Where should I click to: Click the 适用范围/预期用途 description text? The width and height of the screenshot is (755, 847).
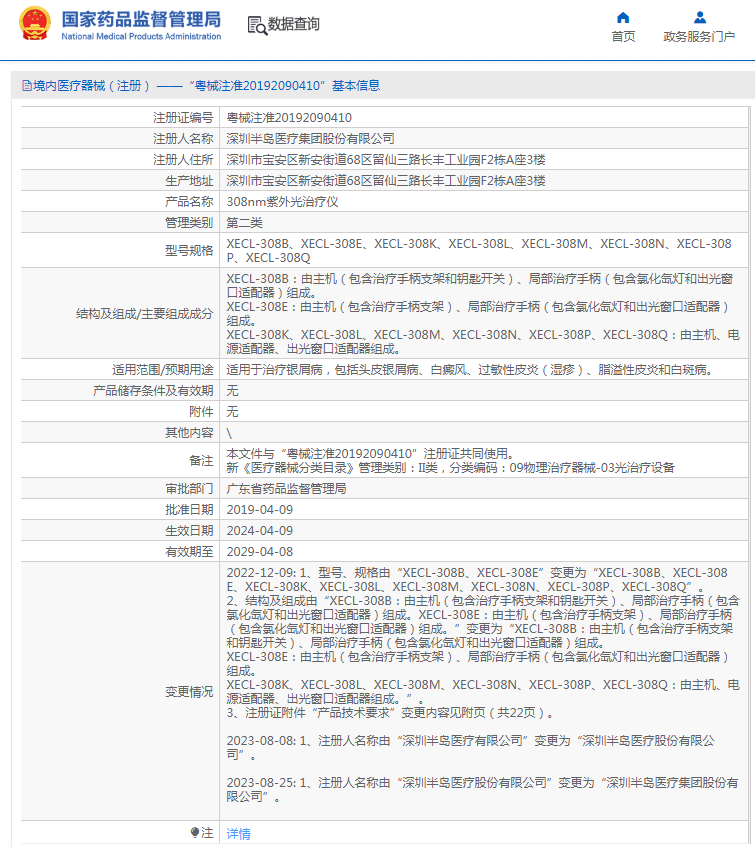click(470, 370)
